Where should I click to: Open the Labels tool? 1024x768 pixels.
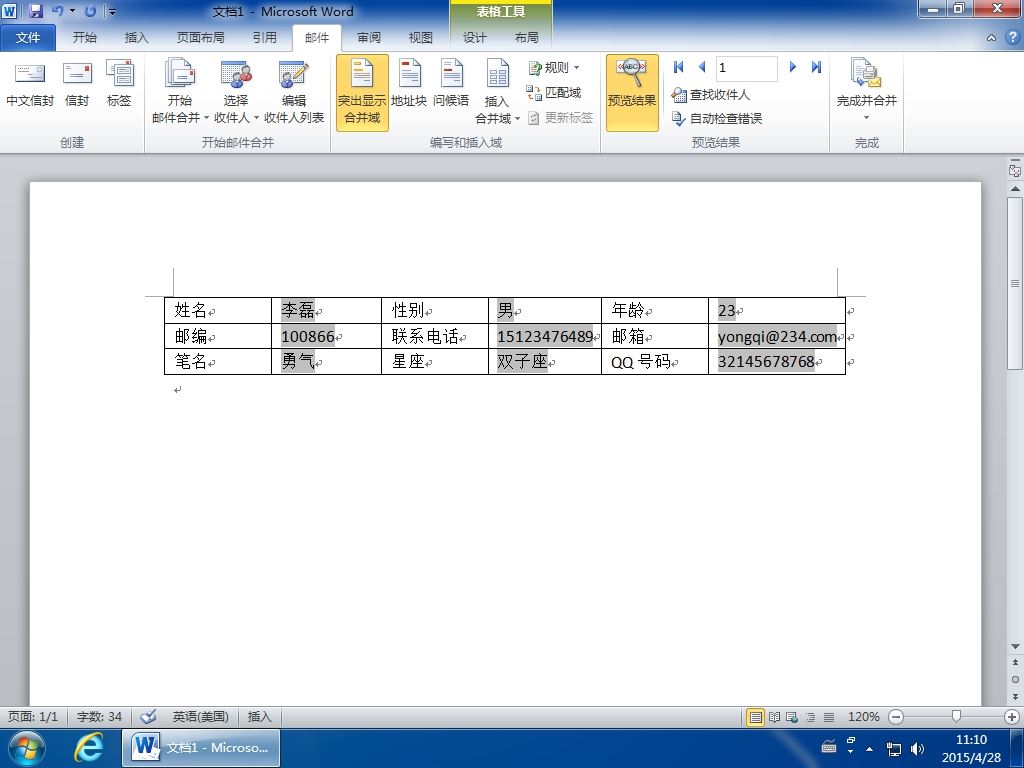[119, 85]
